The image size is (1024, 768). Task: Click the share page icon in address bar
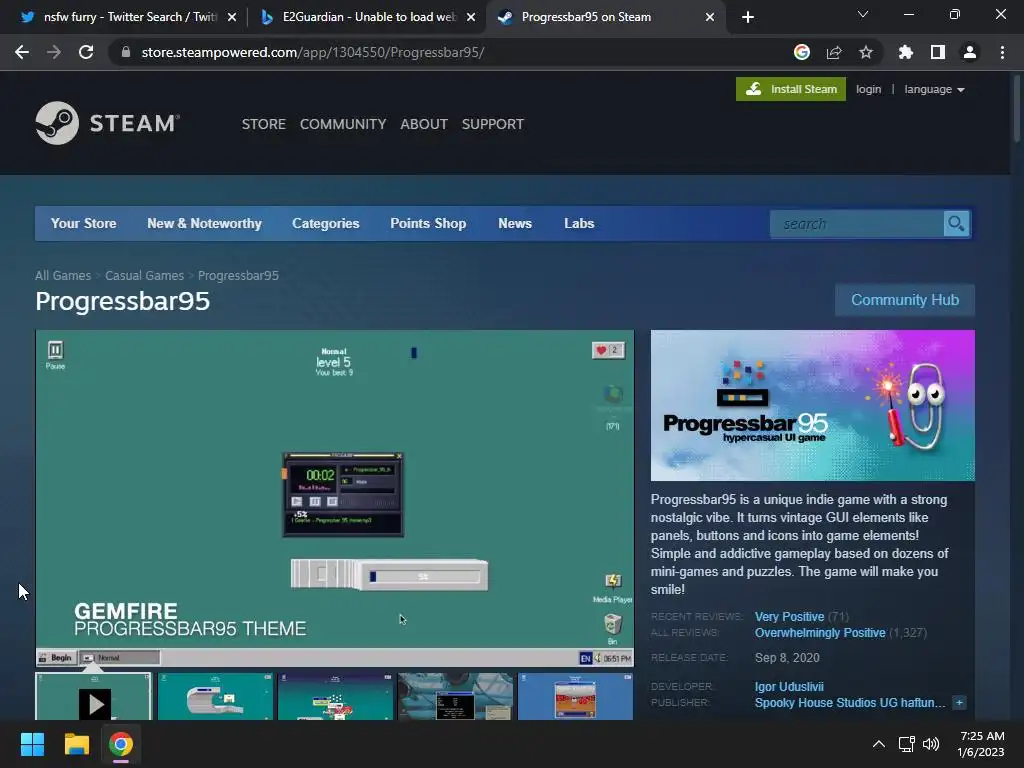coord(833,52)
